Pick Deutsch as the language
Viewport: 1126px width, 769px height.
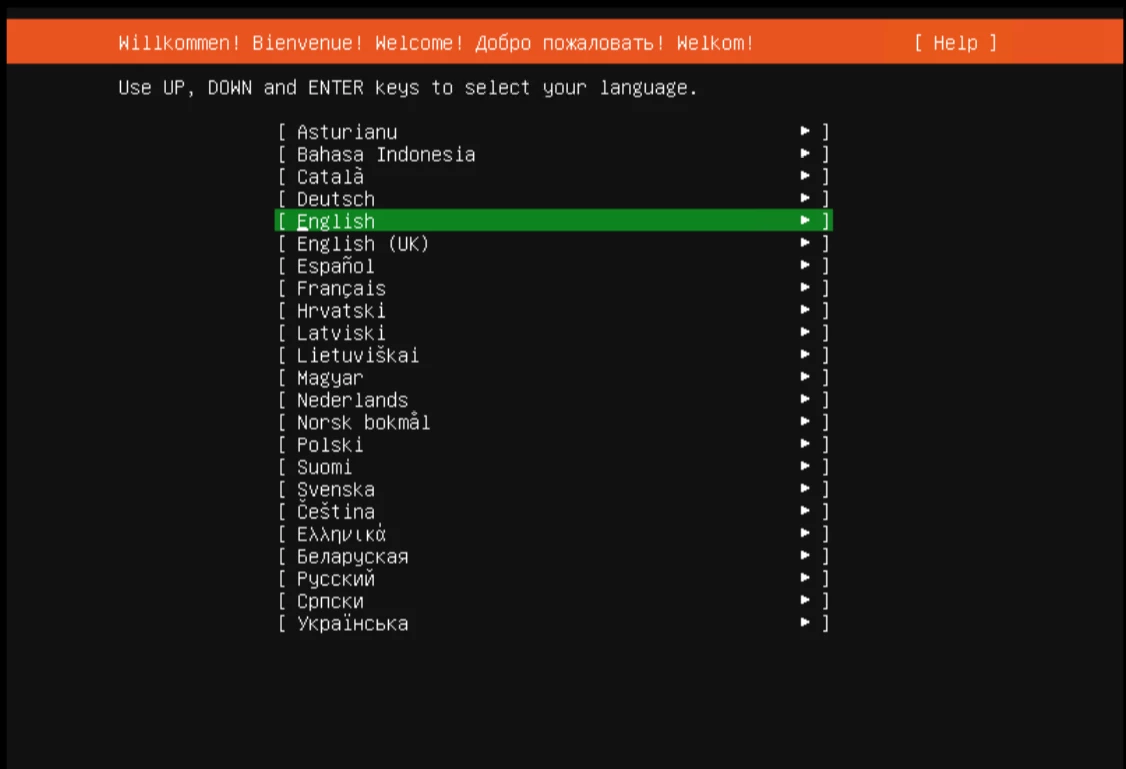pyautogui.click(x=554, y=199)
